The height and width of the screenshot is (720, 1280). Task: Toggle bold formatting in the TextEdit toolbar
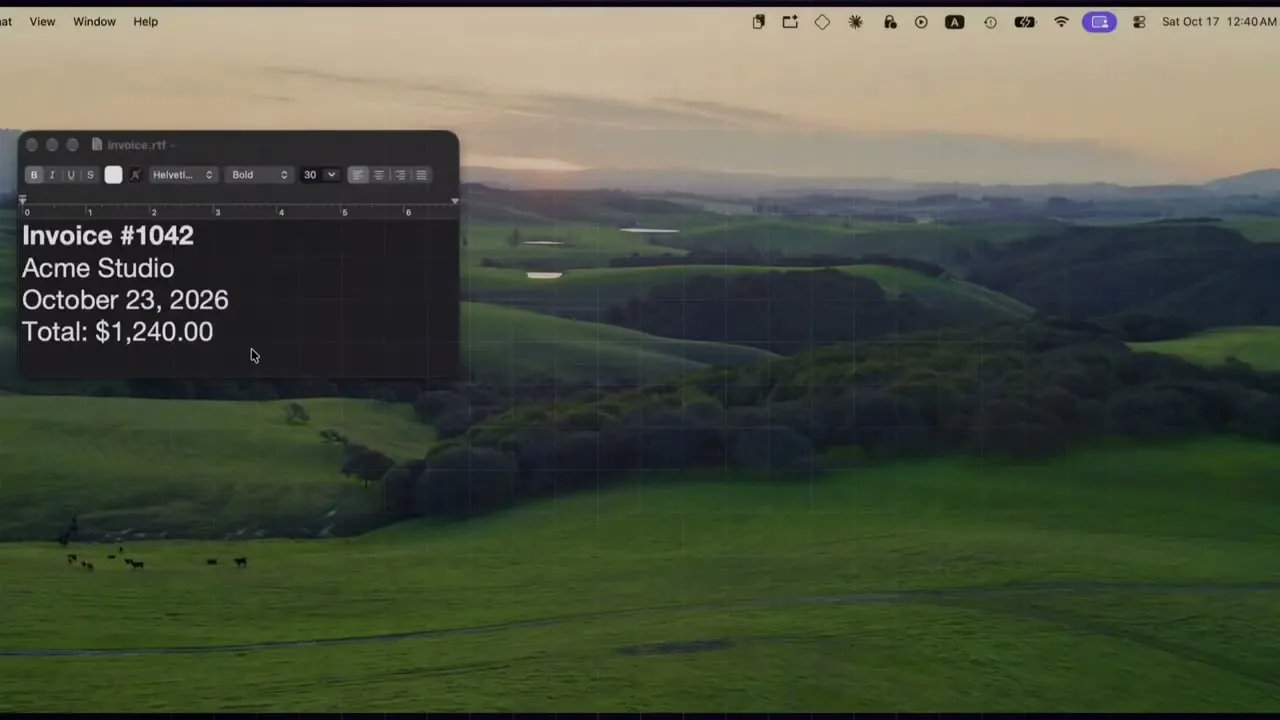point(34,175)
